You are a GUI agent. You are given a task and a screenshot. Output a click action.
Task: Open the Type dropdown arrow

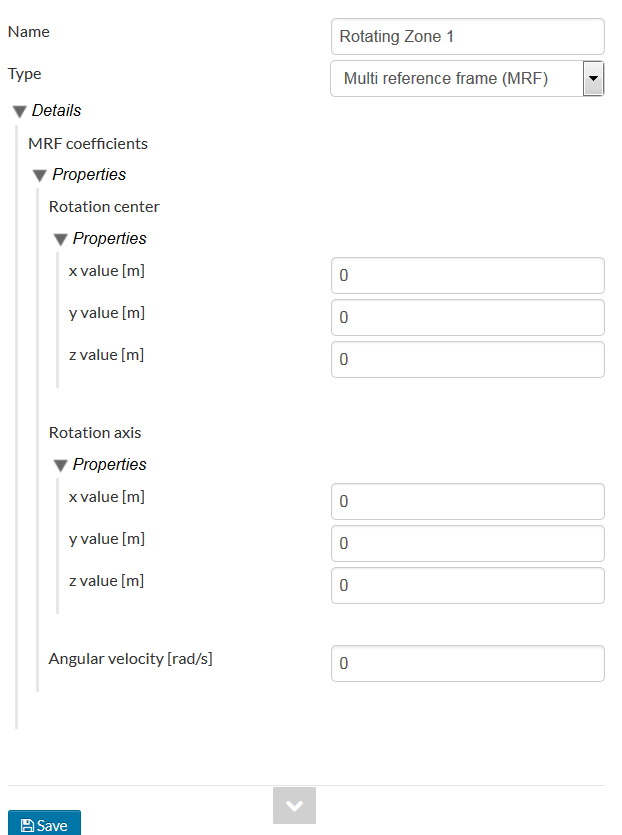pos(593,78)
